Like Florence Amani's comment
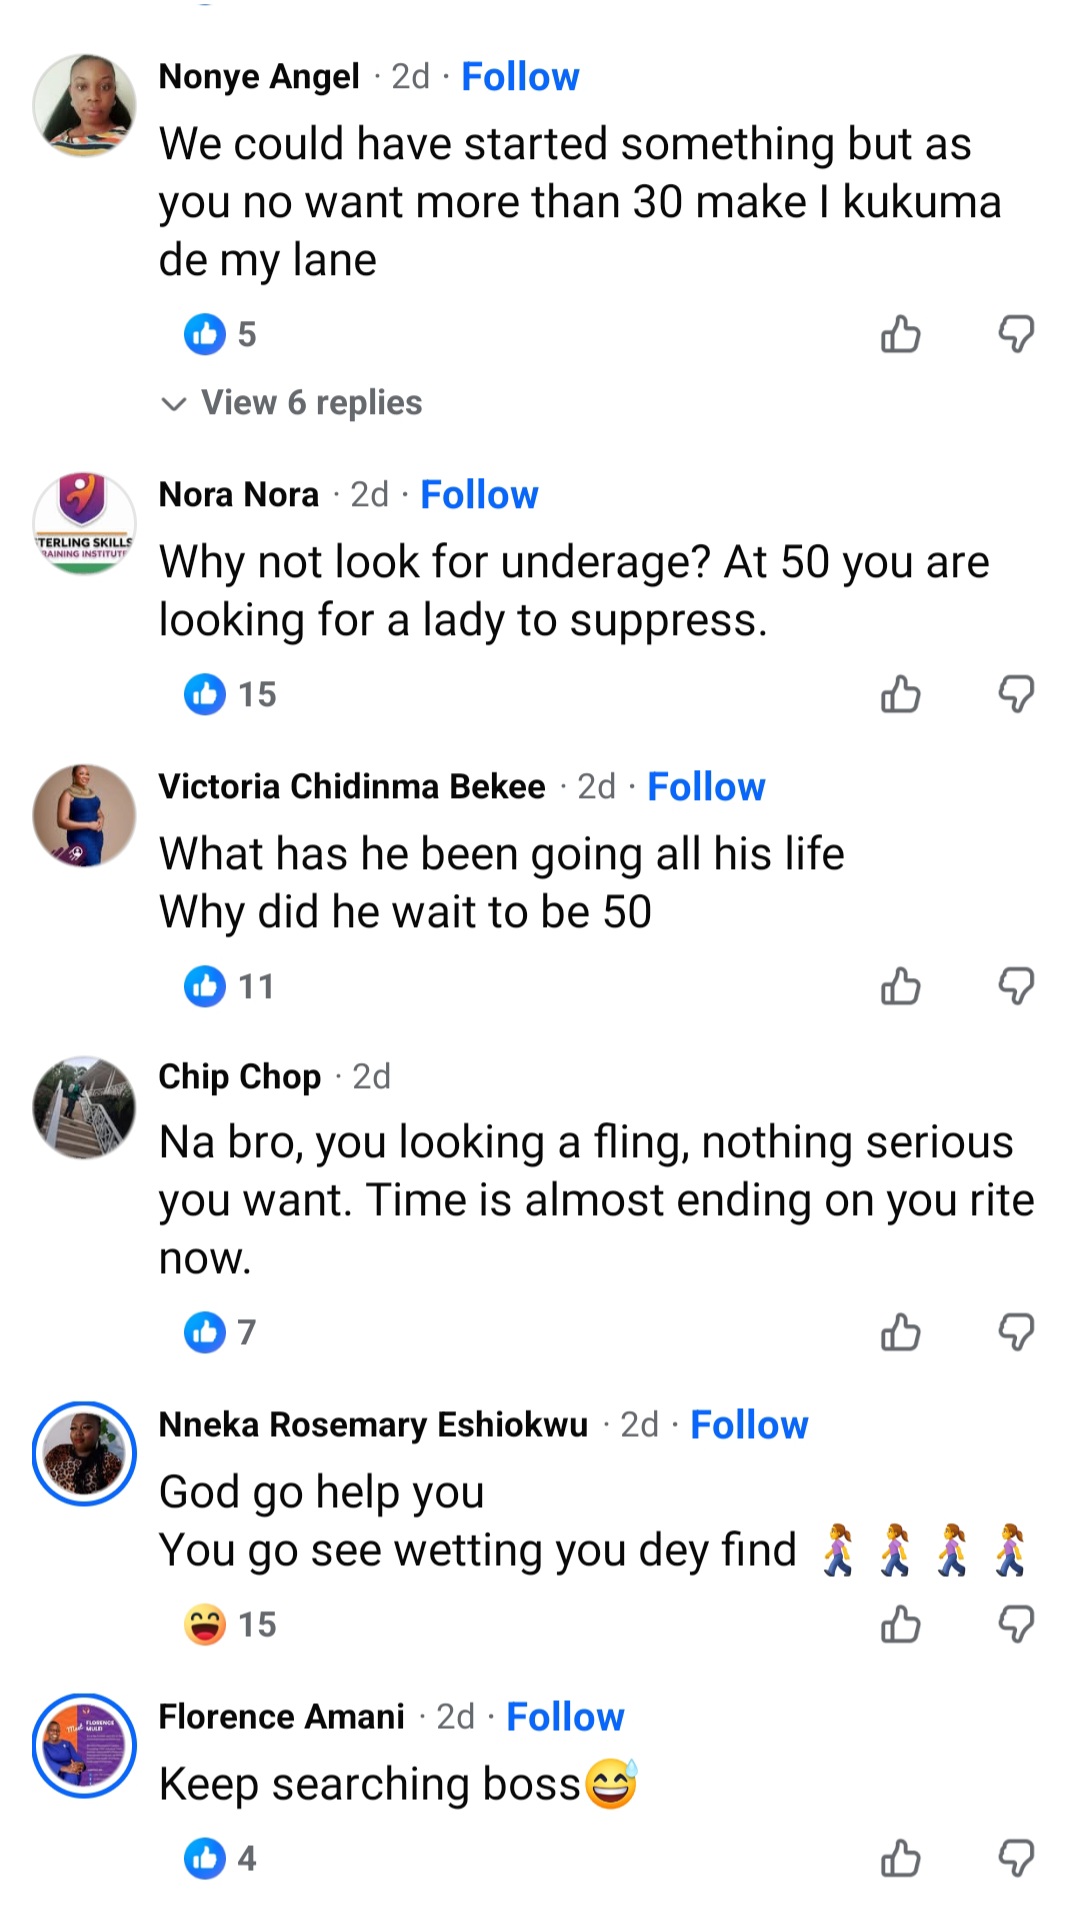The height and width of the screenshot is (1911, 1080). pos(899,1858)
